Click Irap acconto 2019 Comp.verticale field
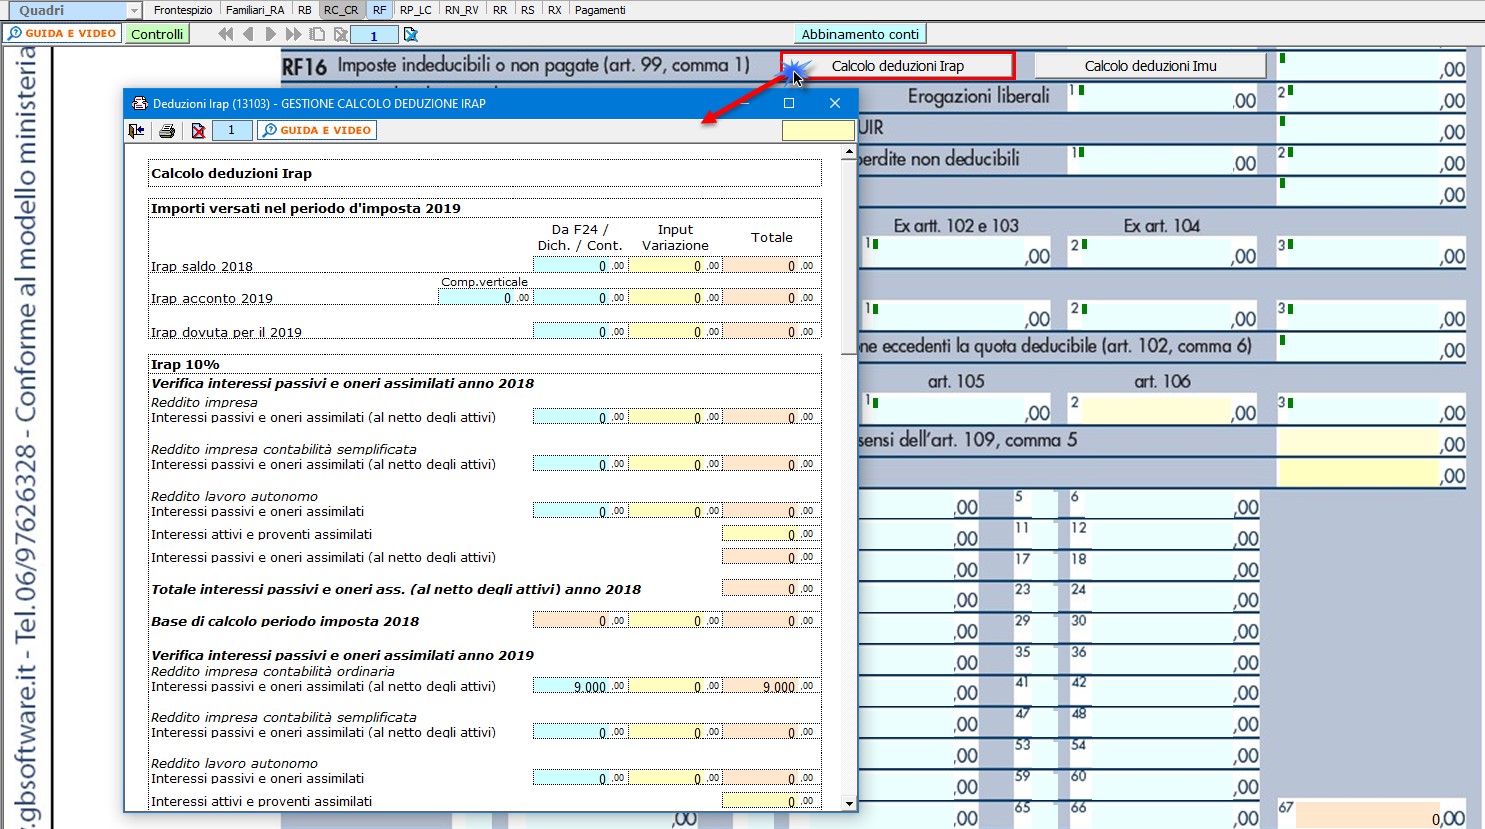 click(485, 297)
